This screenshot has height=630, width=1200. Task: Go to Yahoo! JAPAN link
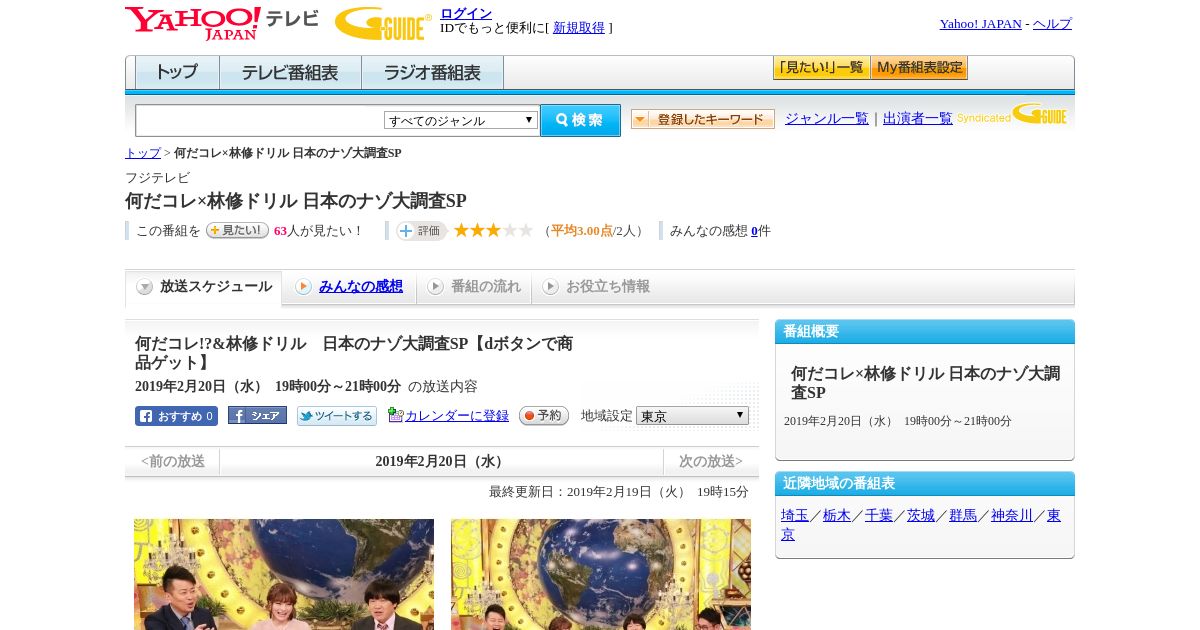coord(980,24)
